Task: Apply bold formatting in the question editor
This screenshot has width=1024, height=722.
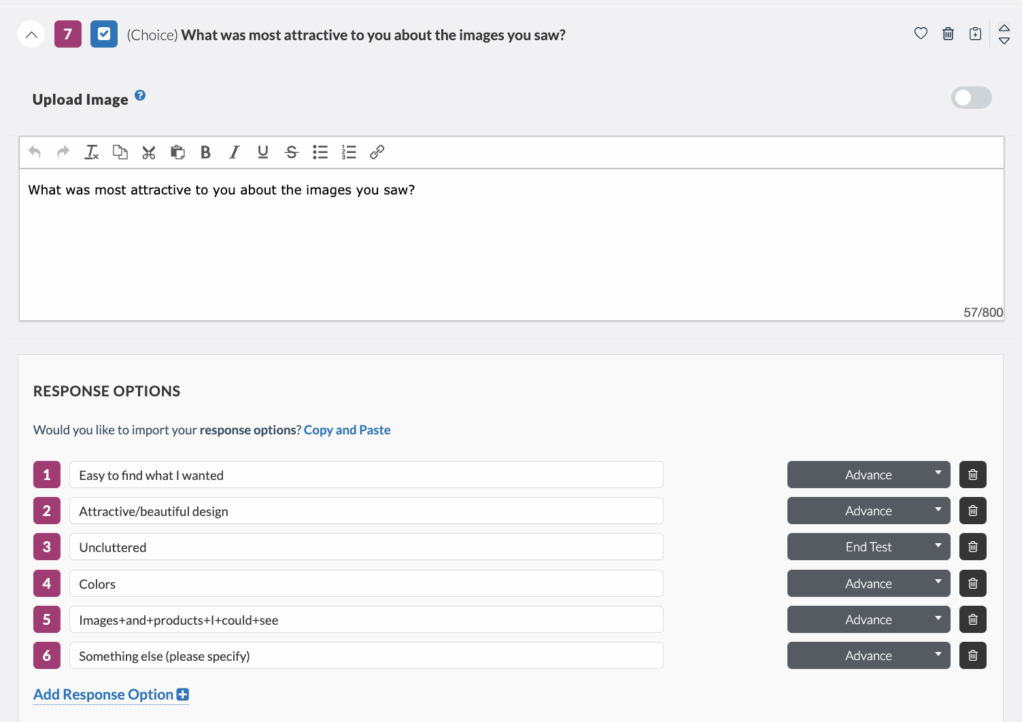Action: 205,152
